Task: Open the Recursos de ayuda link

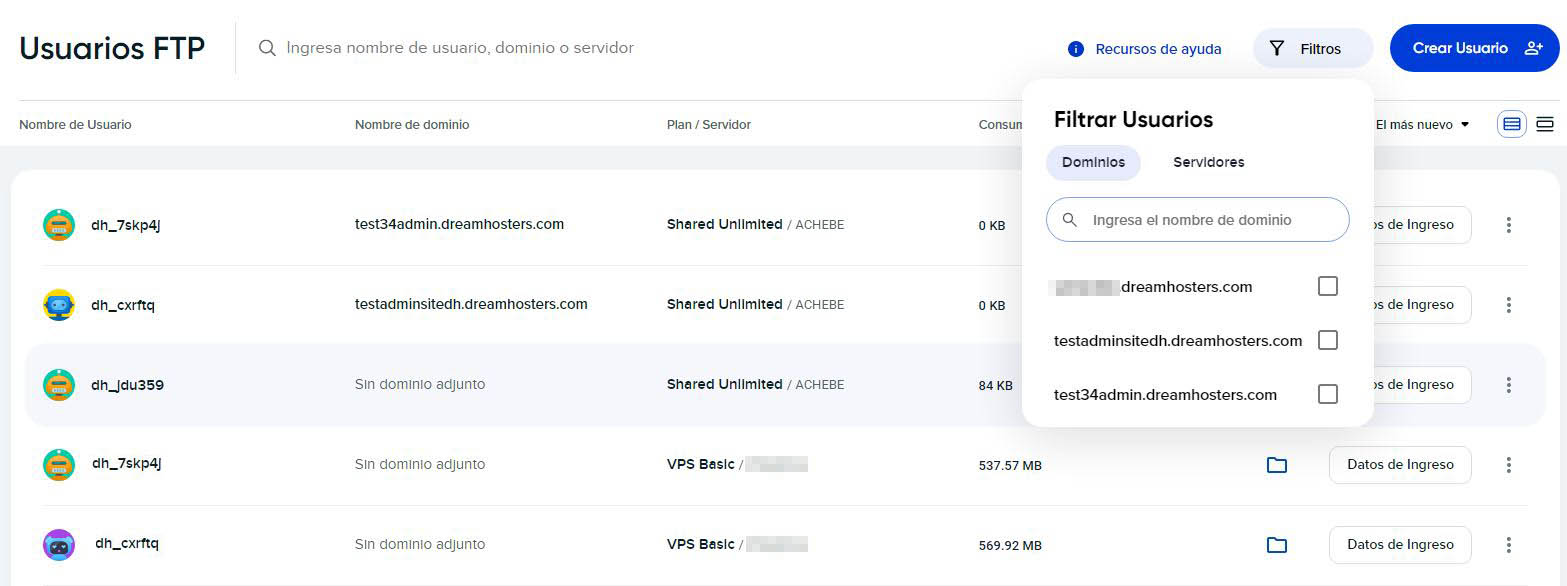Action: pyautogui.click(x=1158, y=49)
